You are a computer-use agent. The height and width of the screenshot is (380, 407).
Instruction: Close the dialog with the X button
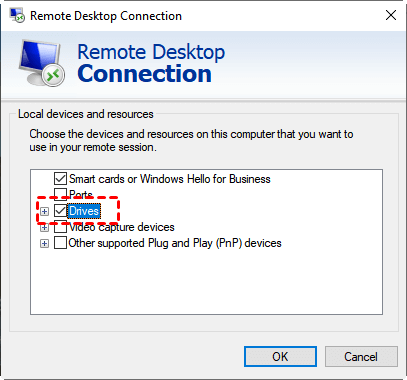click(391, 15)
